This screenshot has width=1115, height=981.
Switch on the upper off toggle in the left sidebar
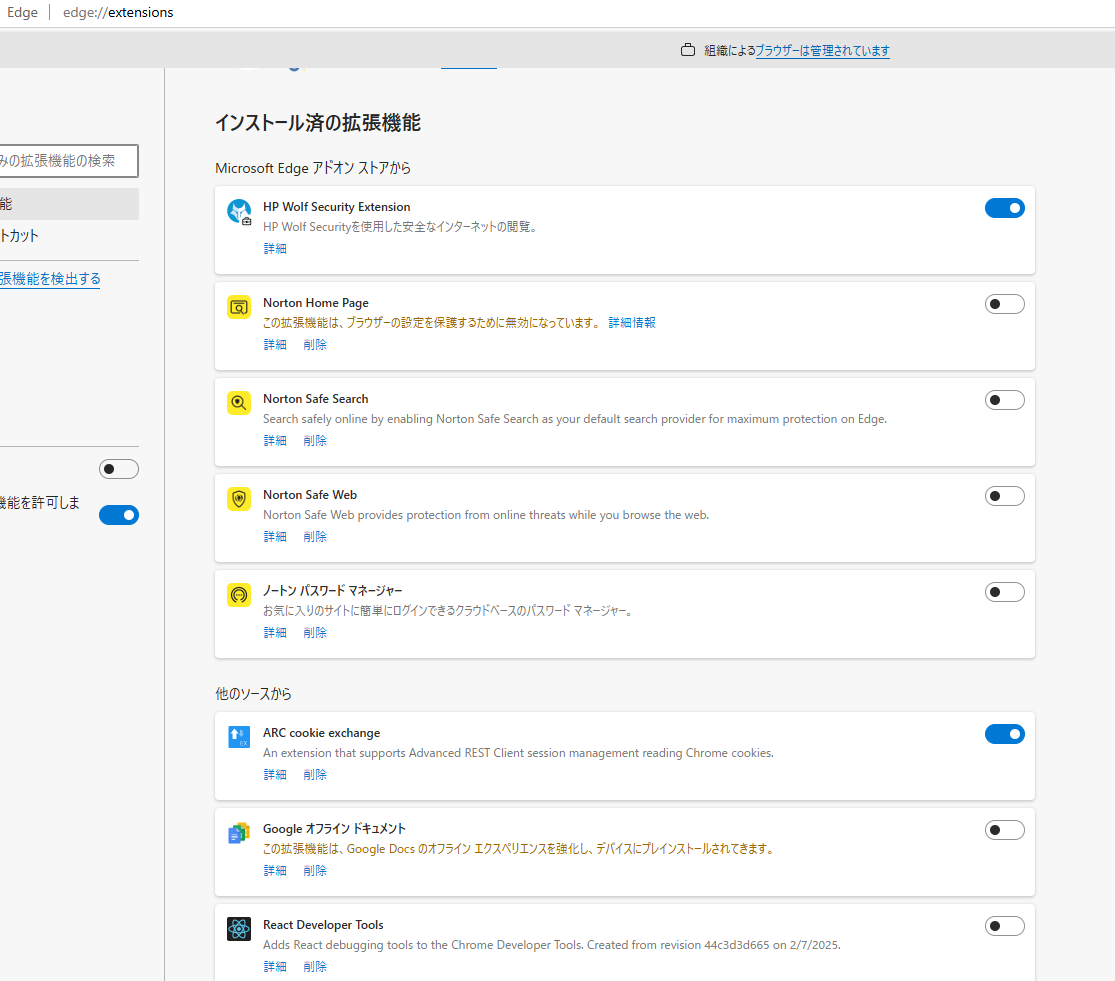click(119, 469)
